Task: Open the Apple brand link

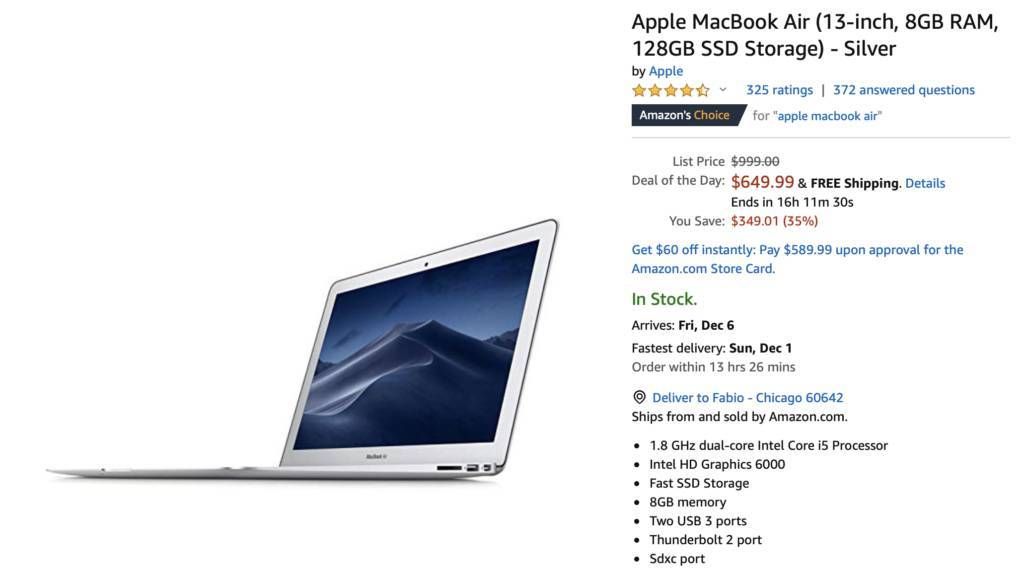Action: (x=665, y=71)
